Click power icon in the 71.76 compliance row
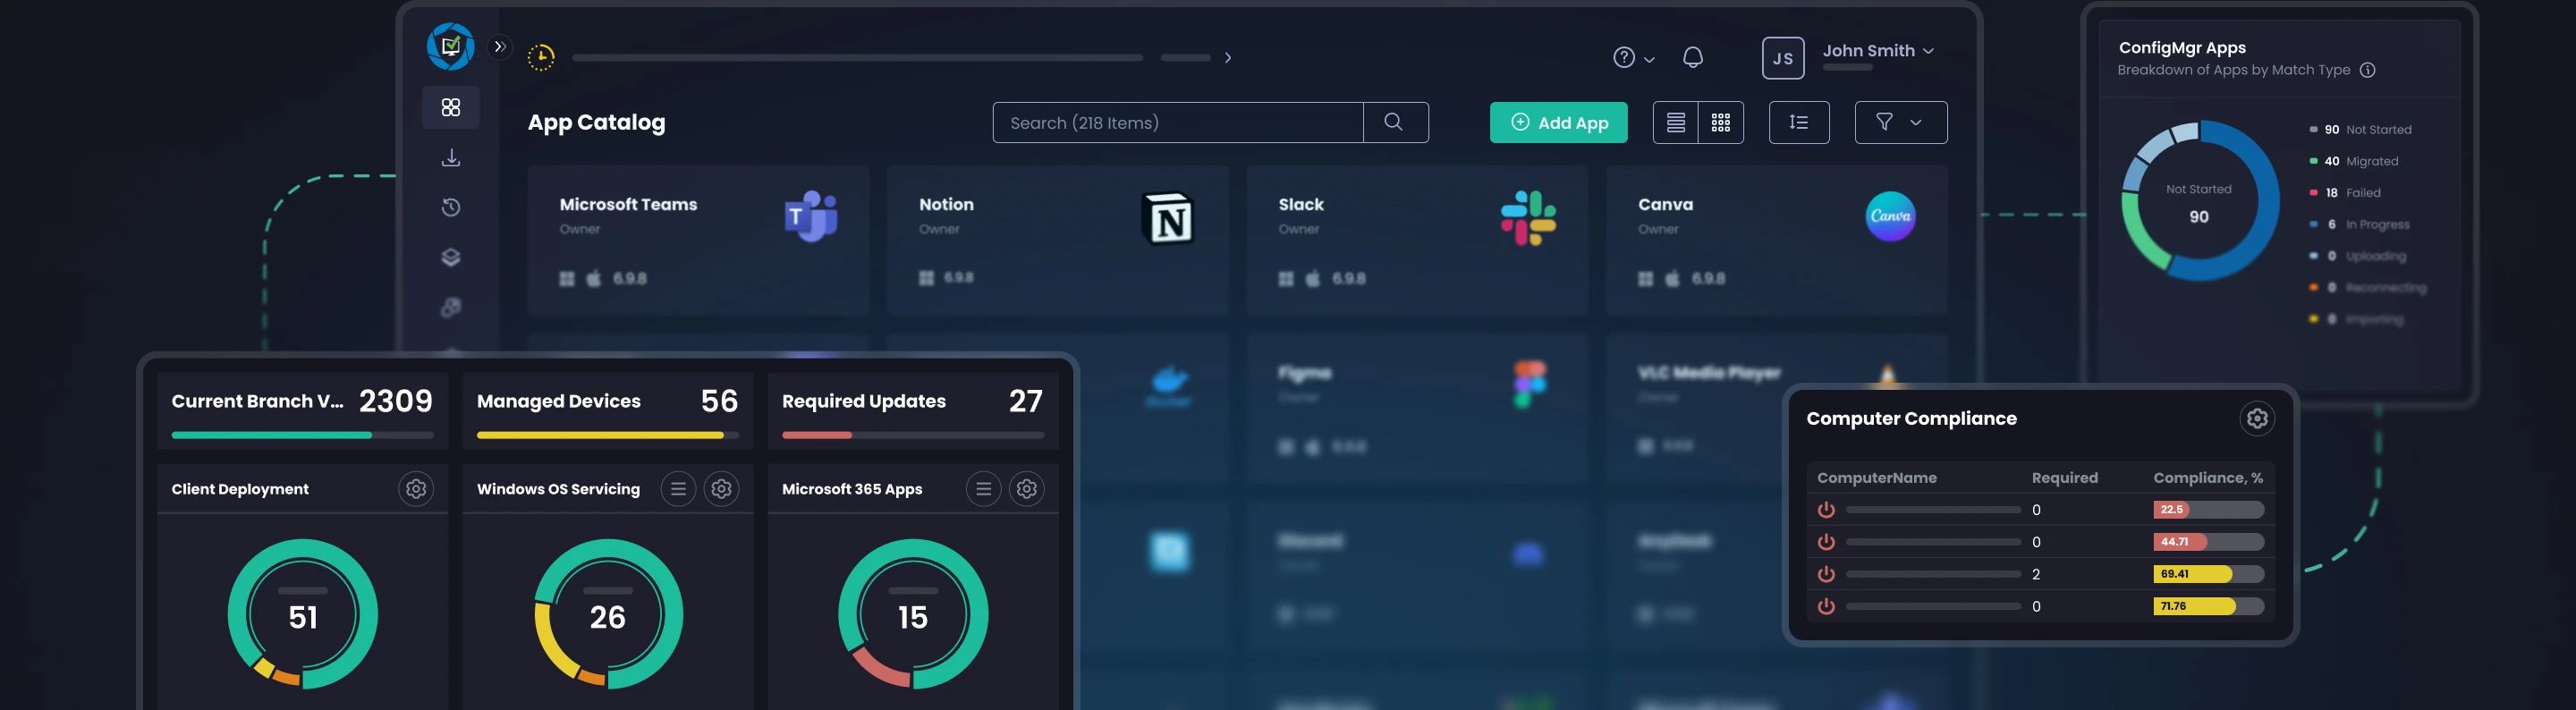The width and height of the screenshot is (2576, 710). click(1826, 605)
